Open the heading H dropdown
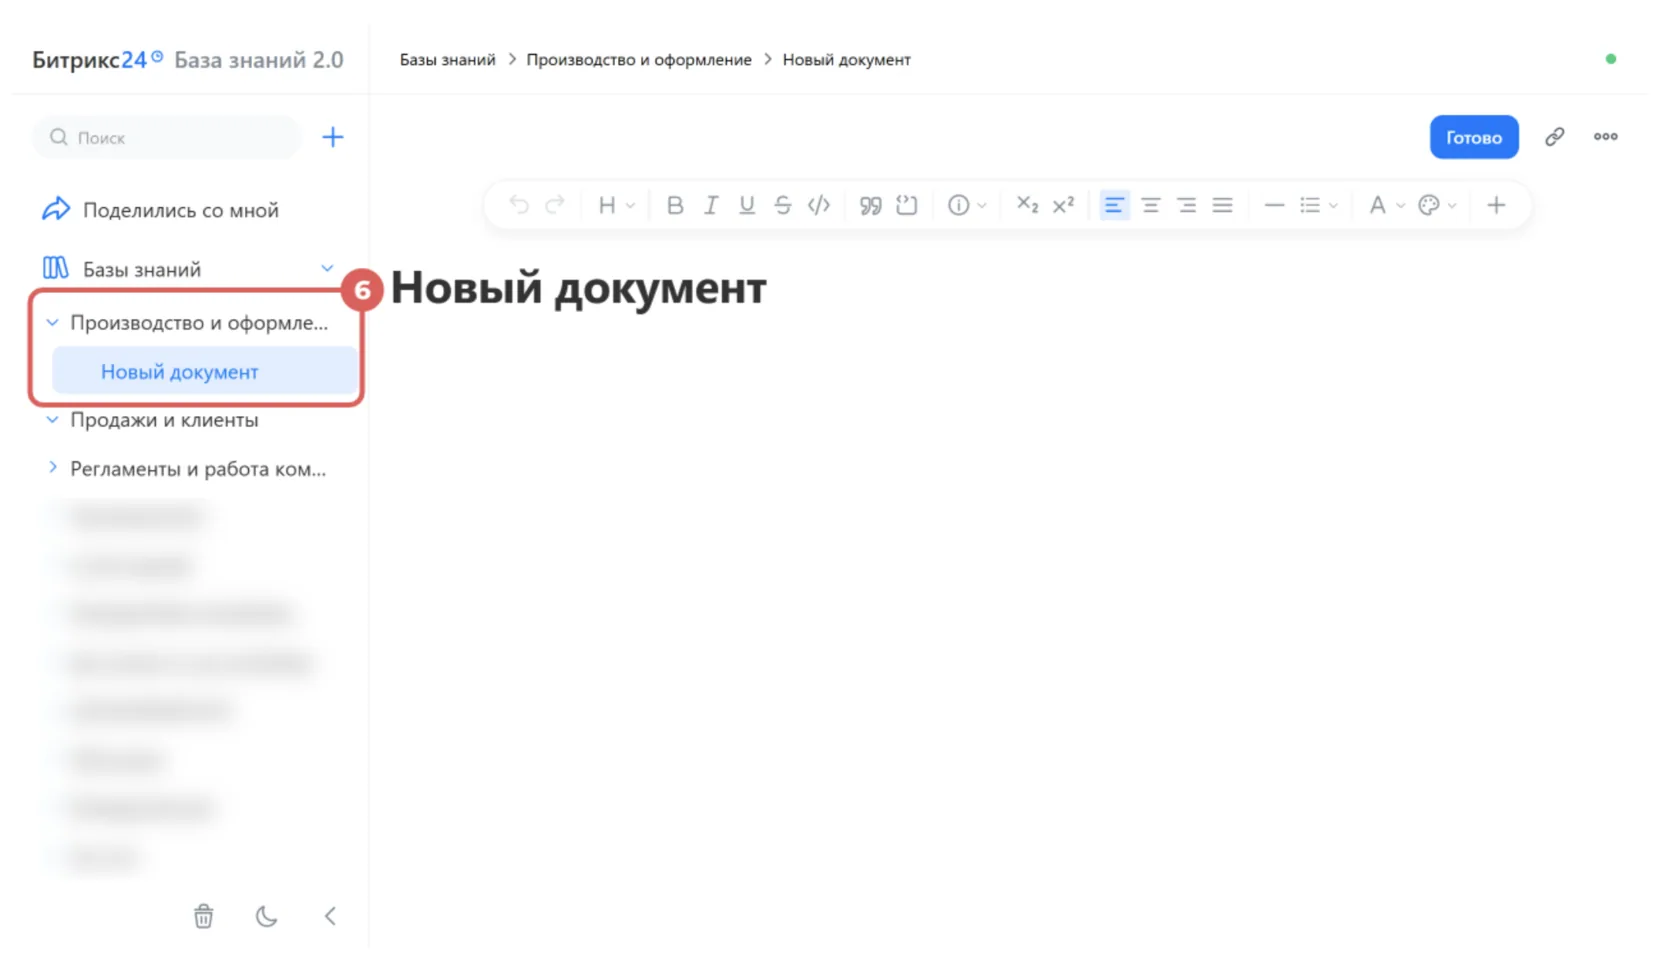The image size is (1680, 977). click(x=615, y=205)
